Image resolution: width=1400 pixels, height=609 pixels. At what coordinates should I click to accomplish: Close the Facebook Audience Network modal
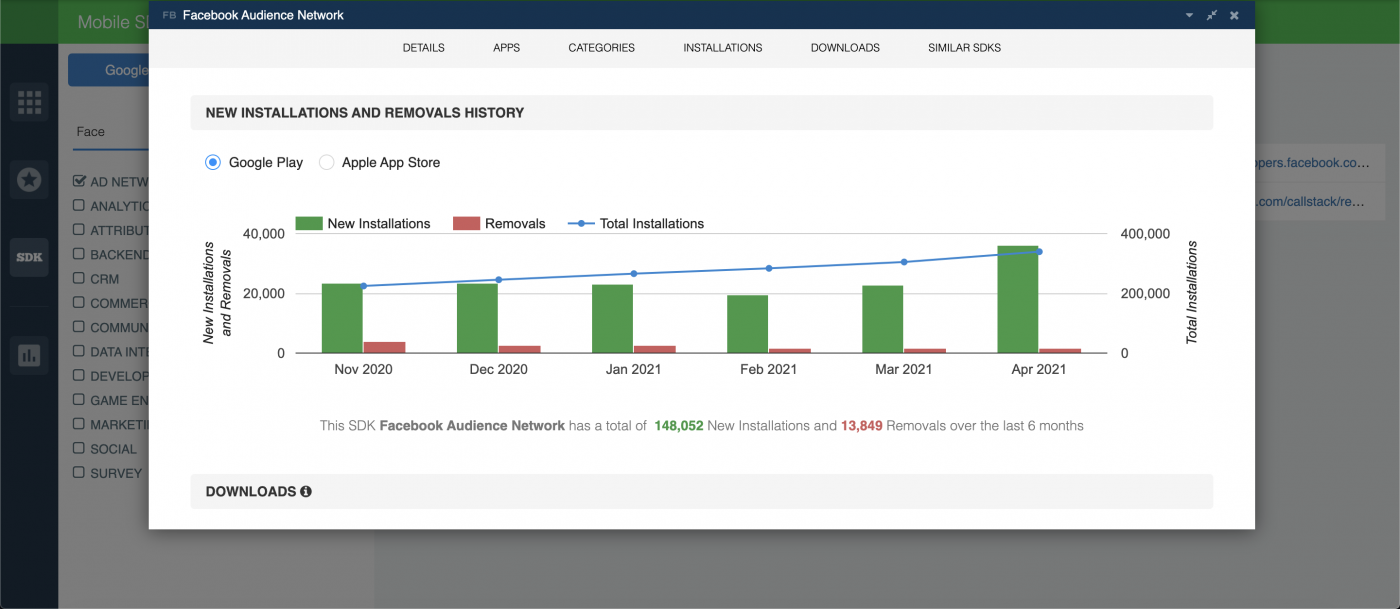pyautogui.click(x=1235, y=15)
